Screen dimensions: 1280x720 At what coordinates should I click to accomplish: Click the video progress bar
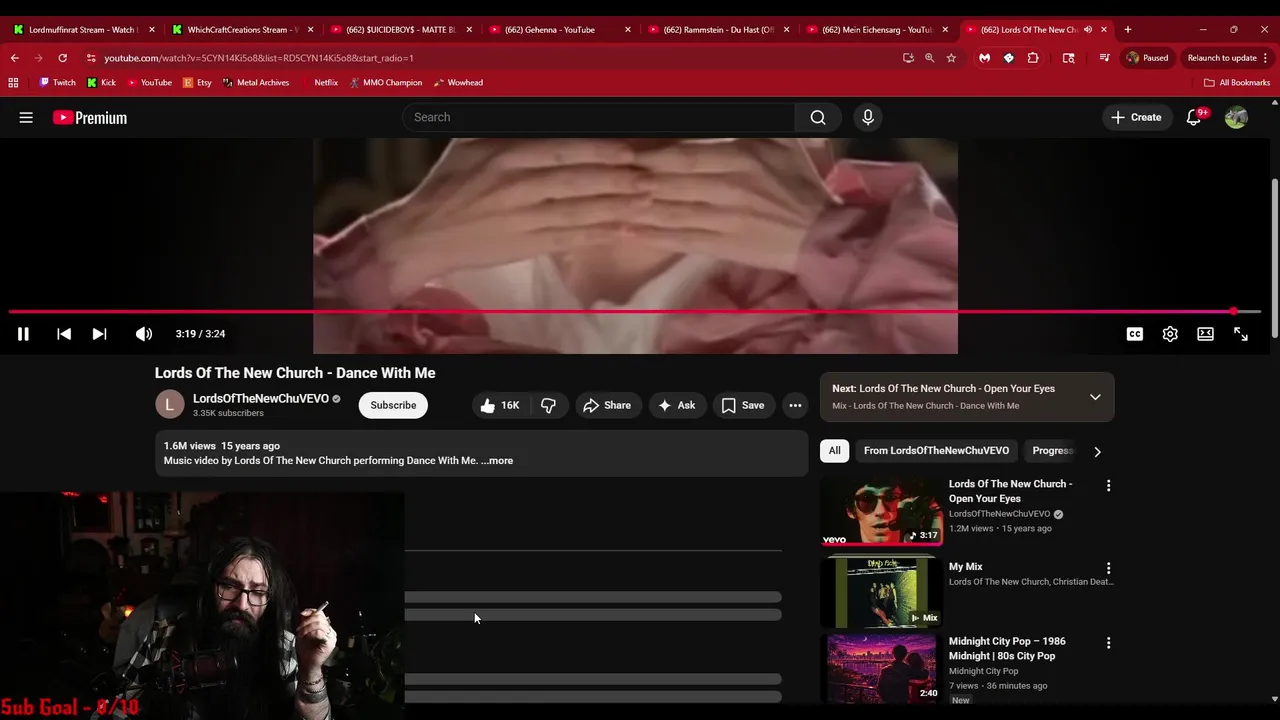pos(635,312)
